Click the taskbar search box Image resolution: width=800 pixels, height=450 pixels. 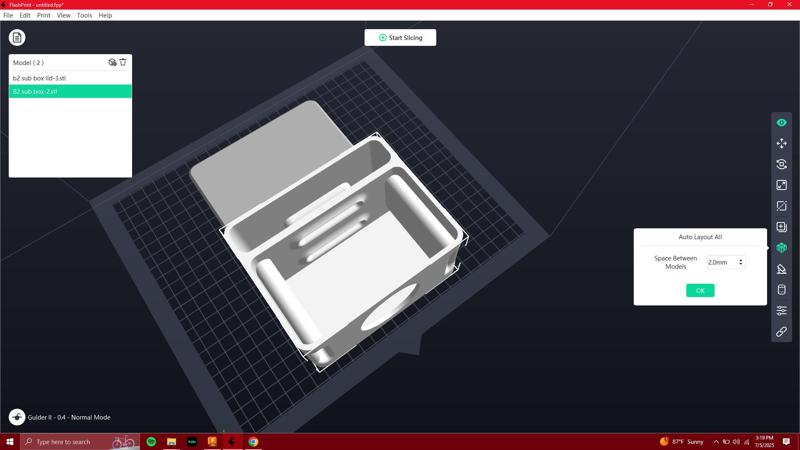pyautogui.click(x=80, y=442)
